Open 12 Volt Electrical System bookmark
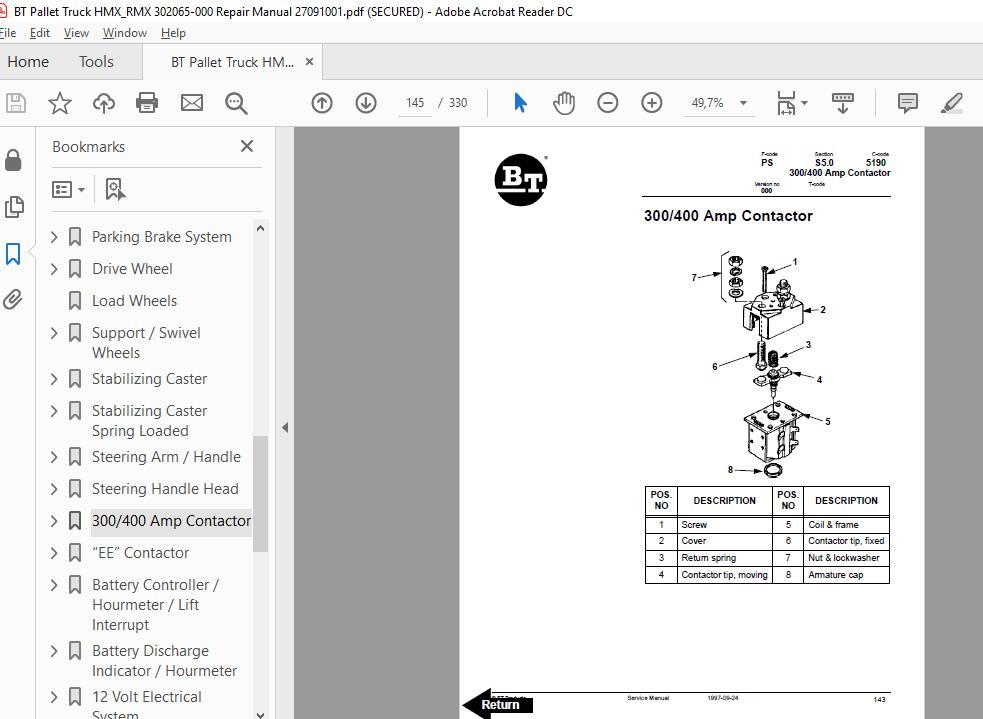This screenshot has height=719, width=983. tap(147, 705)
